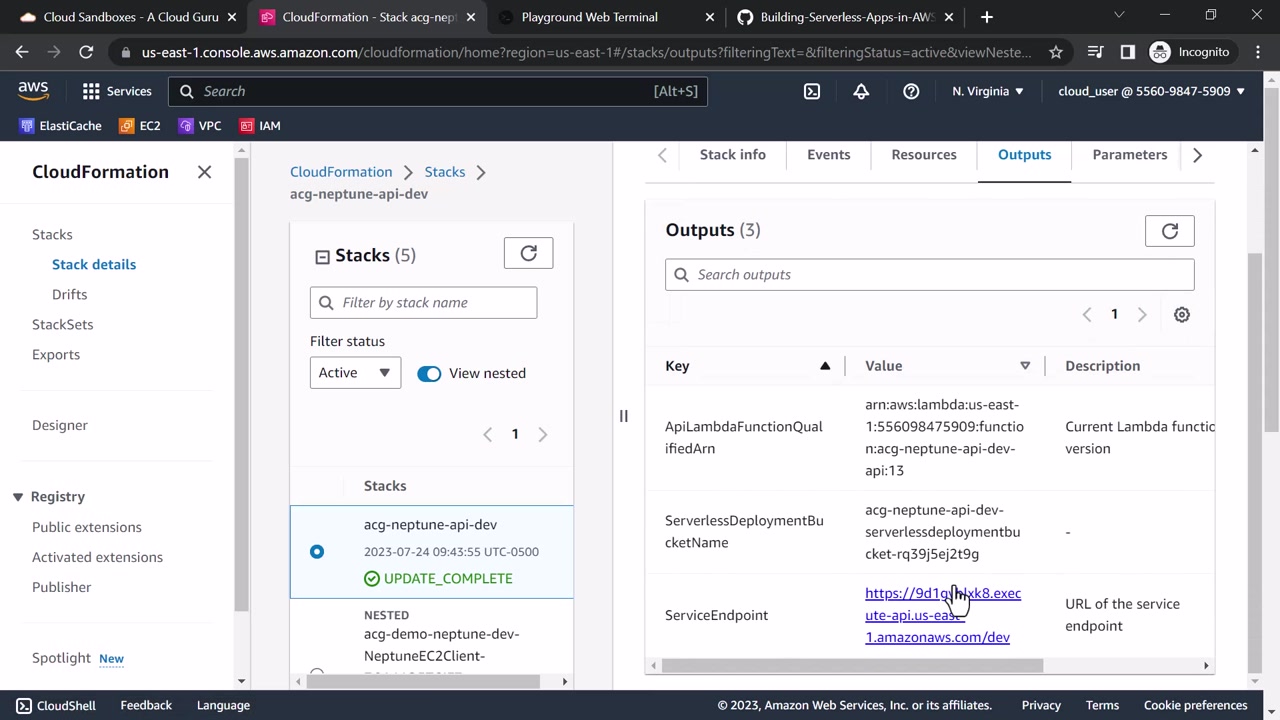Viewport: 1280px width, 720px height.
Task: Open Public extensions in the sidebar
Action: coord(87,528)
